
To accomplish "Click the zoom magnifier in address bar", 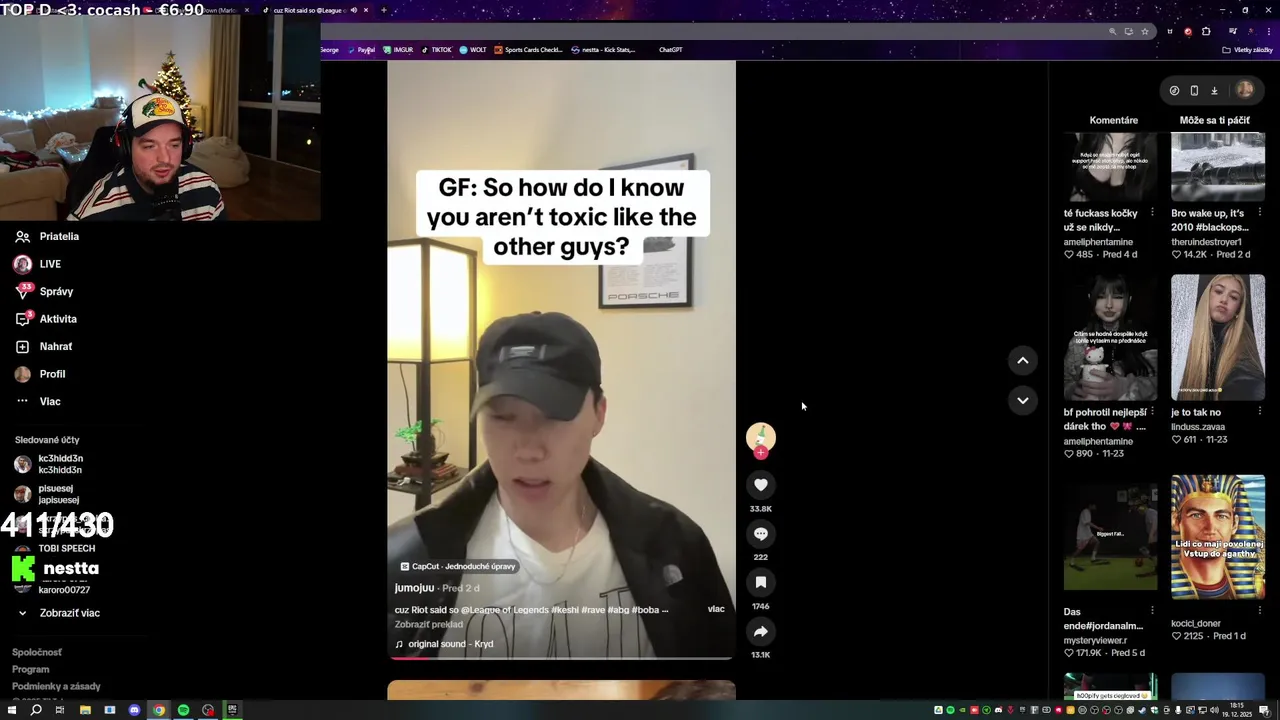I will pyautogui.click(x=1112, y=31).
